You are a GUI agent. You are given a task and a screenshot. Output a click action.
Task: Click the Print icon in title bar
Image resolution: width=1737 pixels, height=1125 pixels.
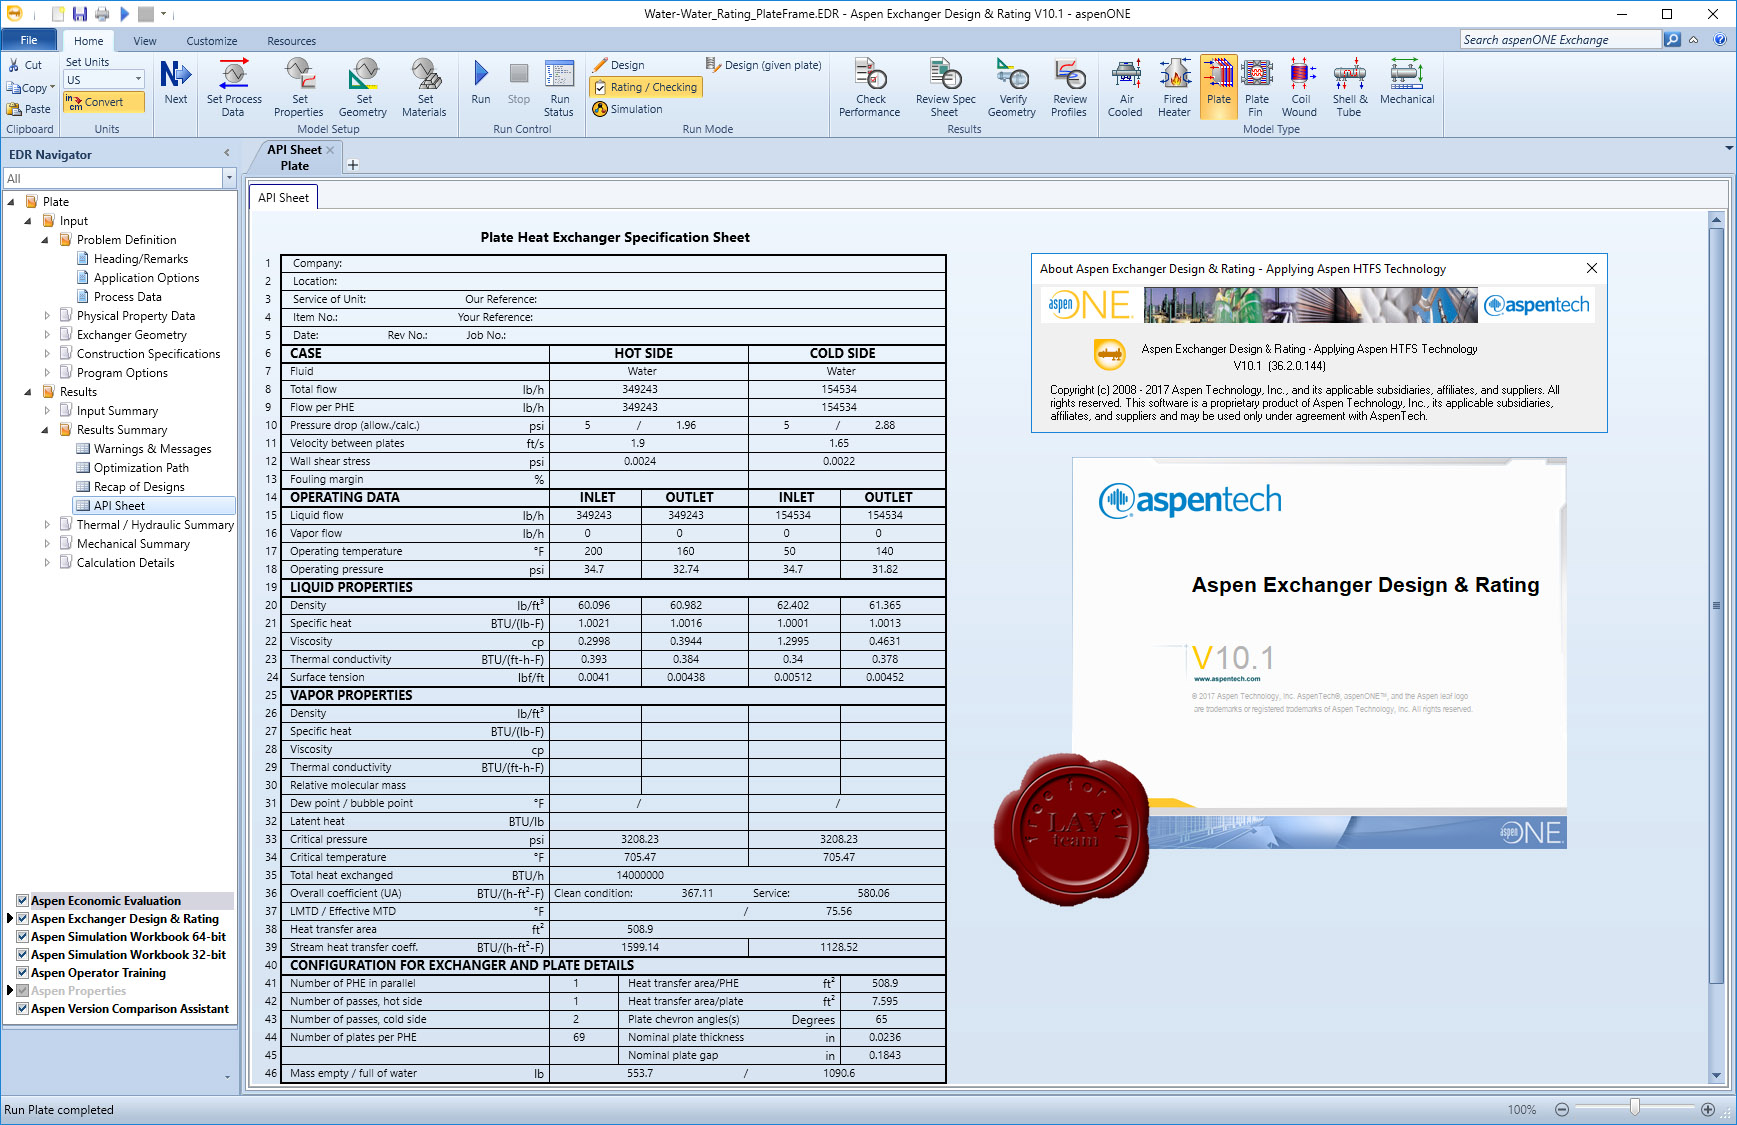click(102, 14)
